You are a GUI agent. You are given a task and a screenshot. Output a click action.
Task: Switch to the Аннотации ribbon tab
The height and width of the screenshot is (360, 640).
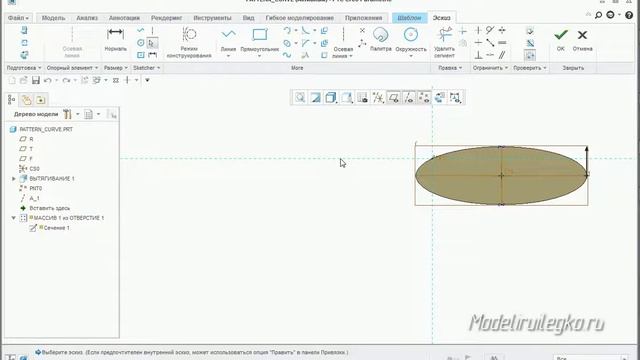124,18
